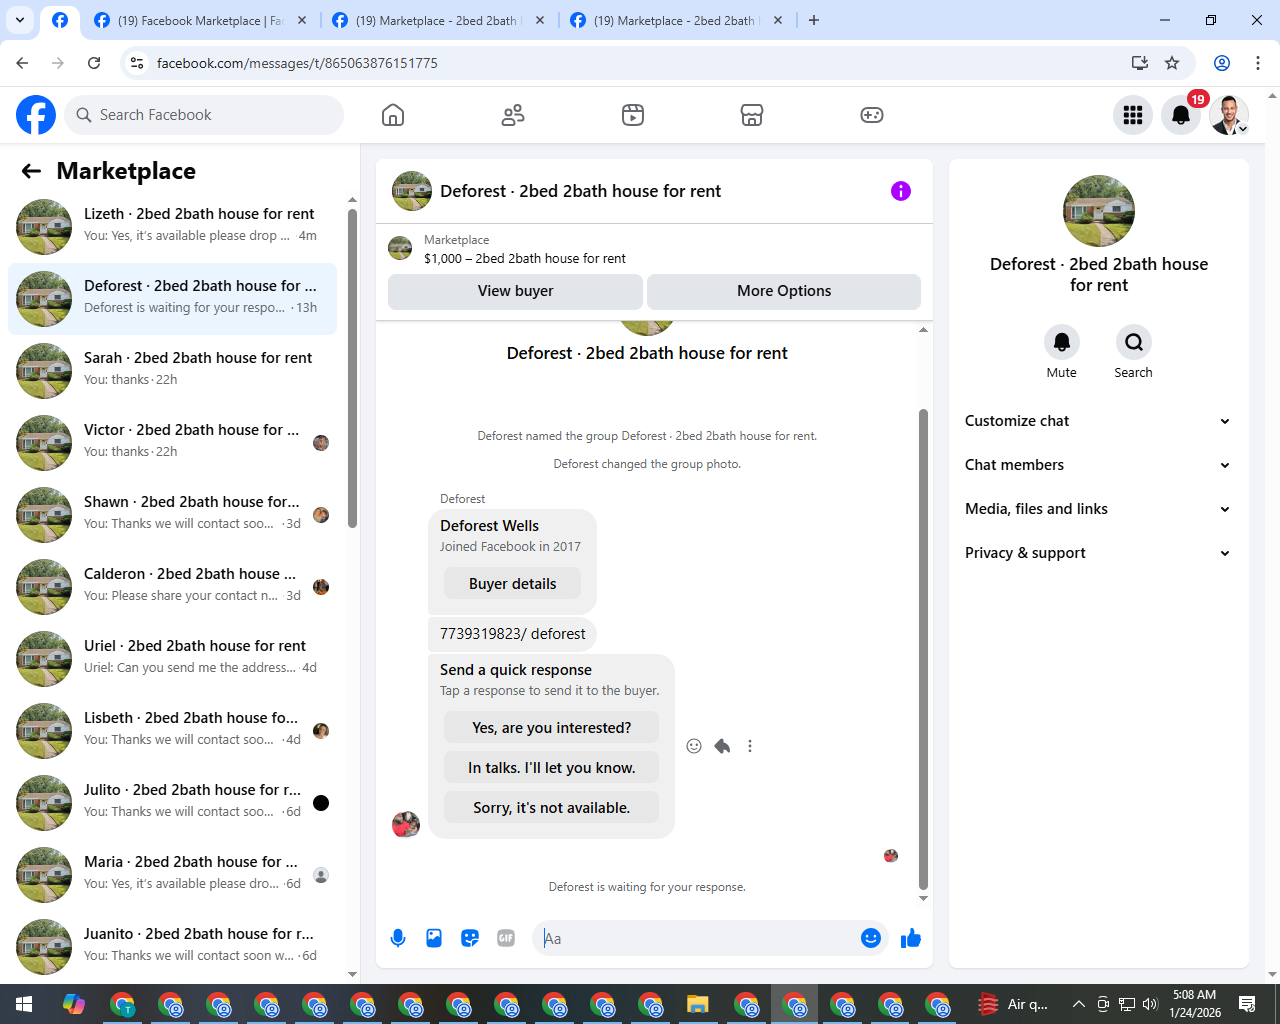This screenshot has width=1280, height=1024.
Task: Bookmark this page with star icon
Action: [1172, 63]
